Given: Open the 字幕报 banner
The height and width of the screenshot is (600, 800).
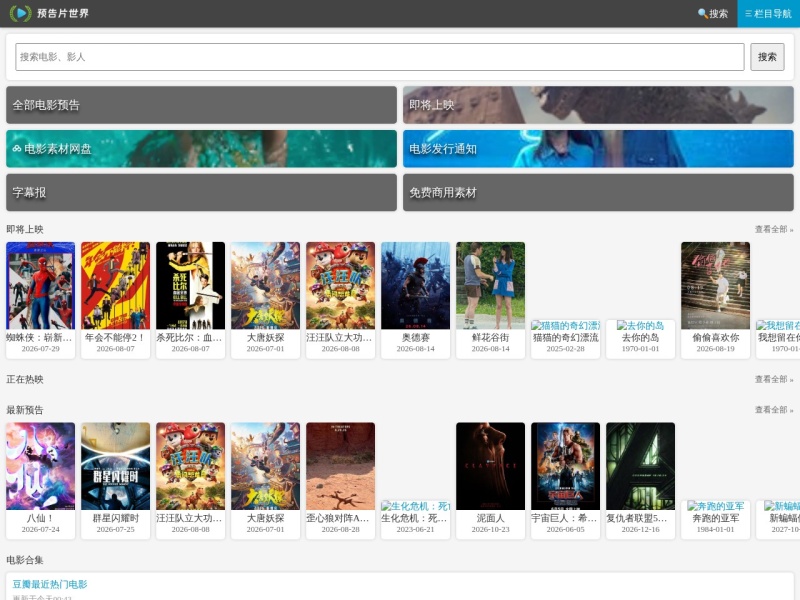Looking at the screenshot, I should [x=201, y=192].
